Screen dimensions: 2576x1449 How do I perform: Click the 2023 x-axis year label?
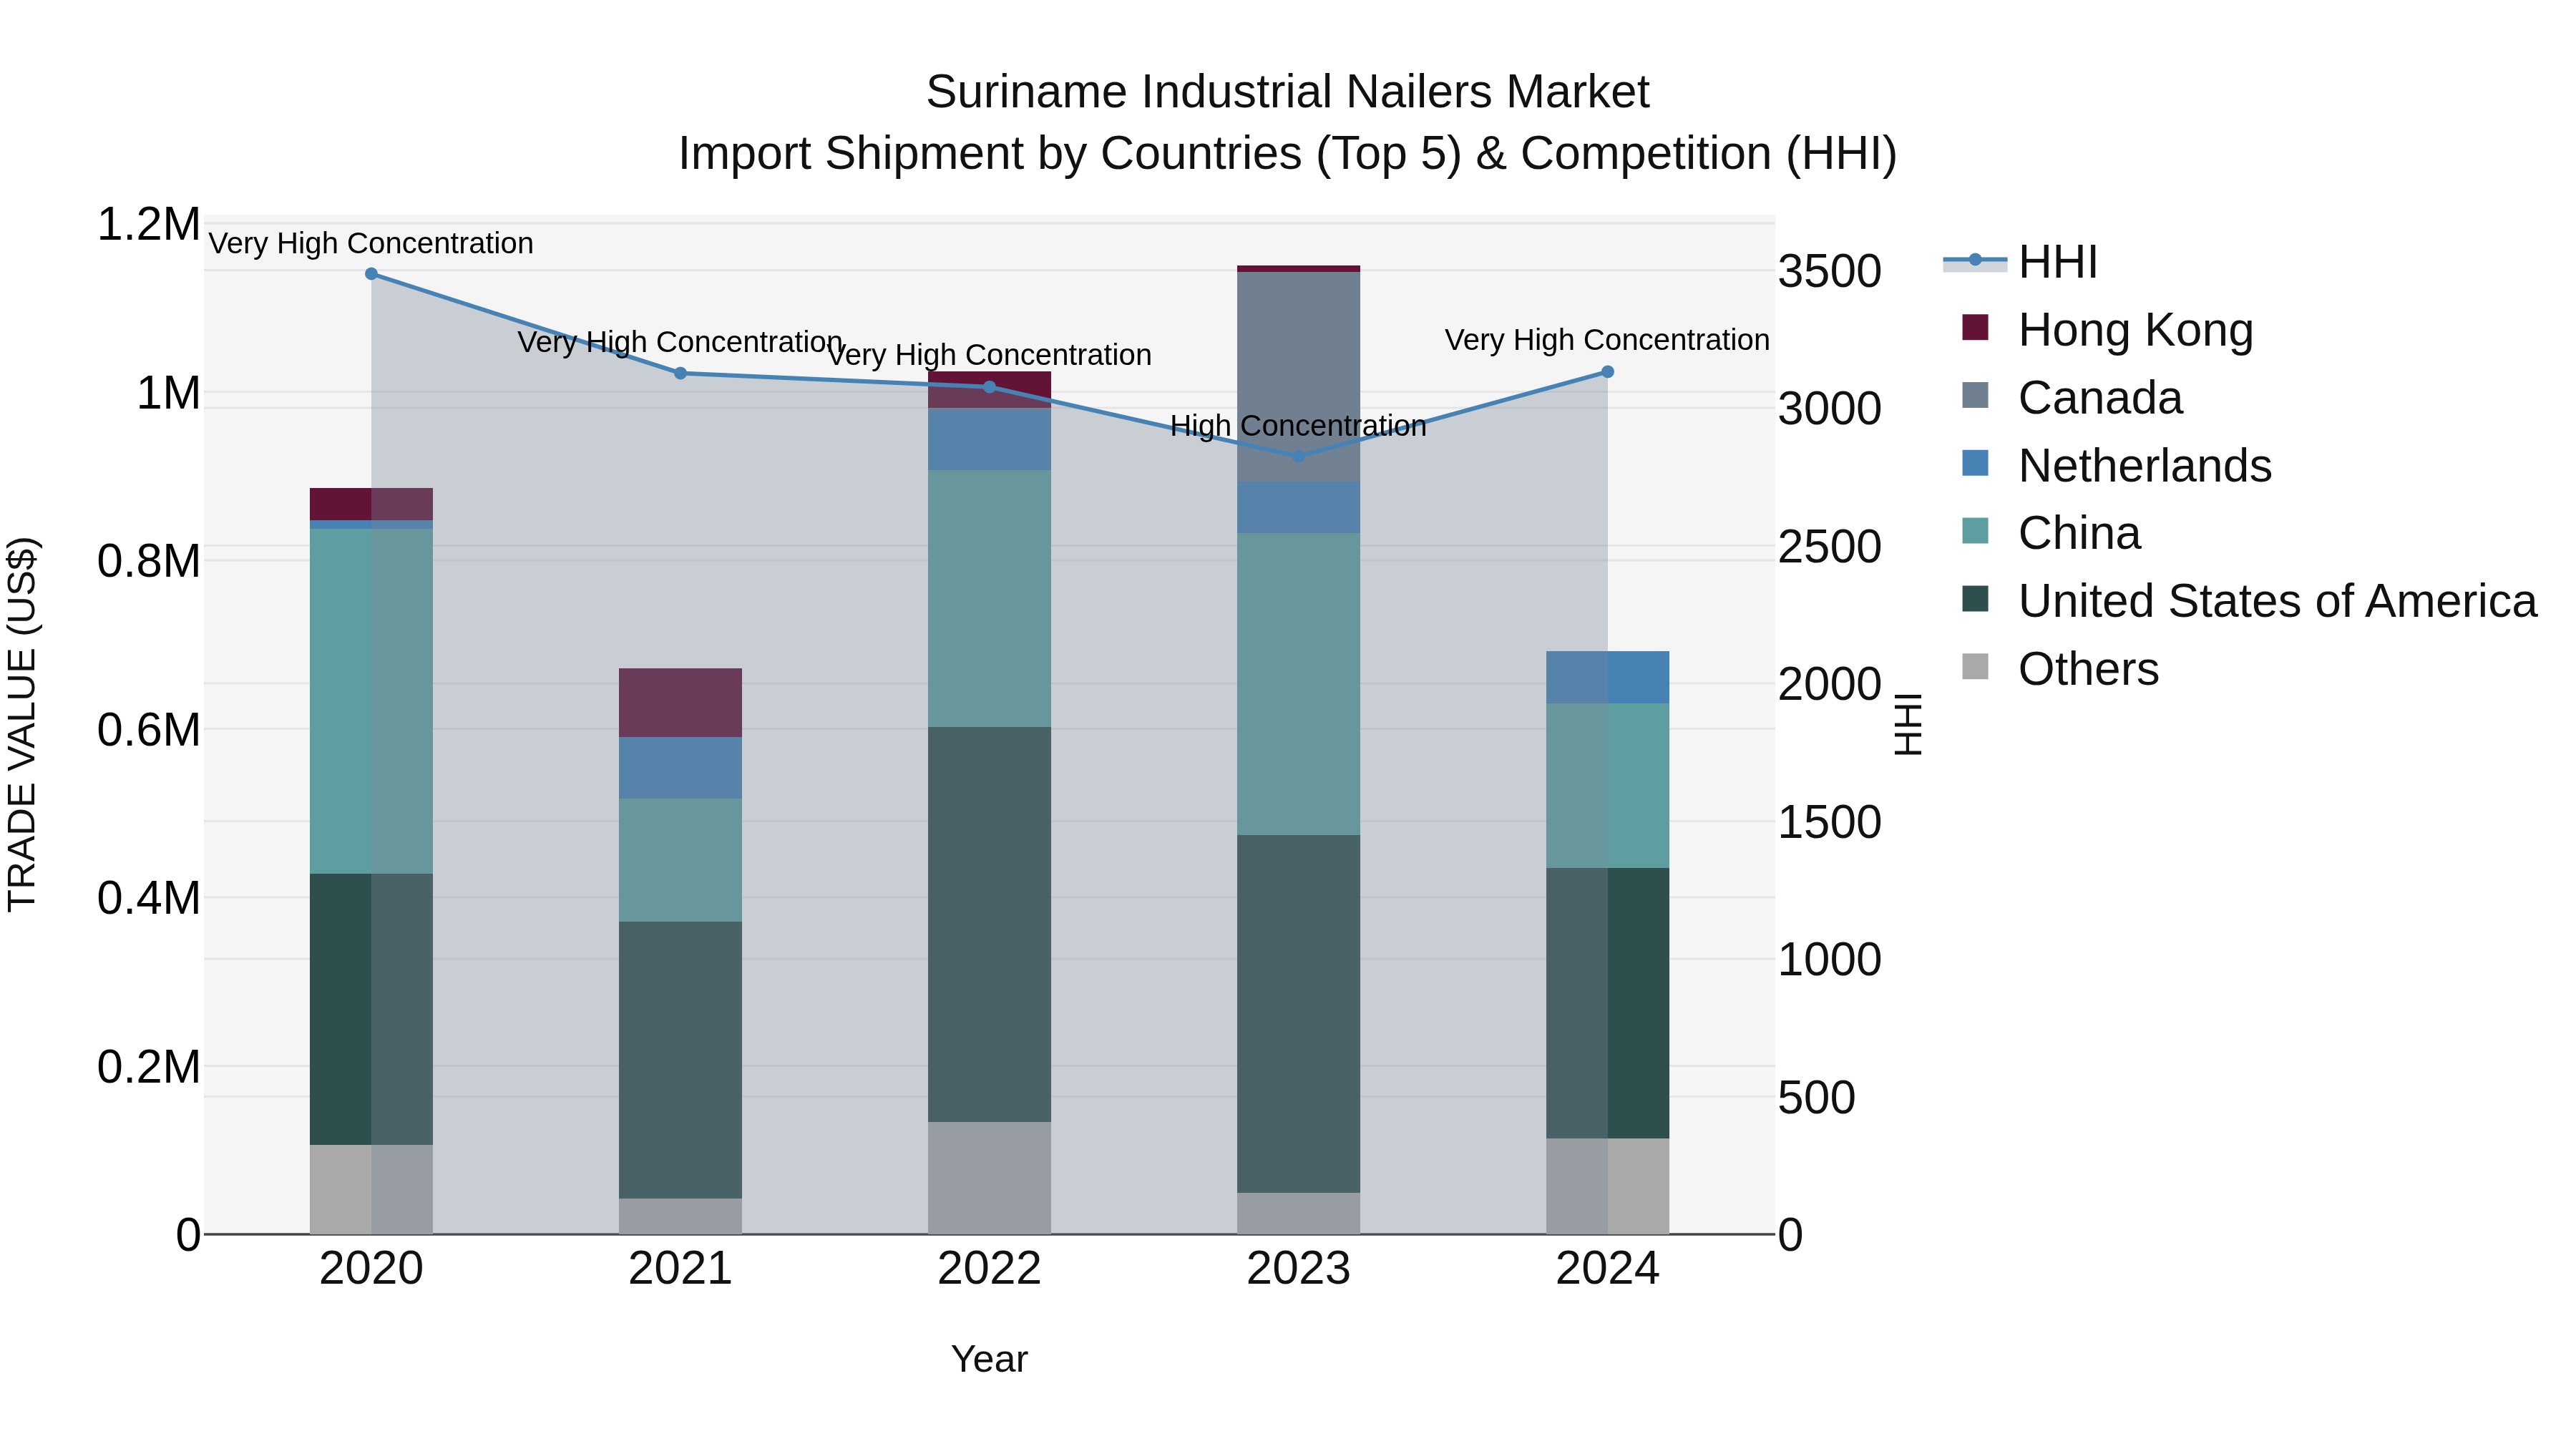pyautogui.click(x=1298, y=1269)
